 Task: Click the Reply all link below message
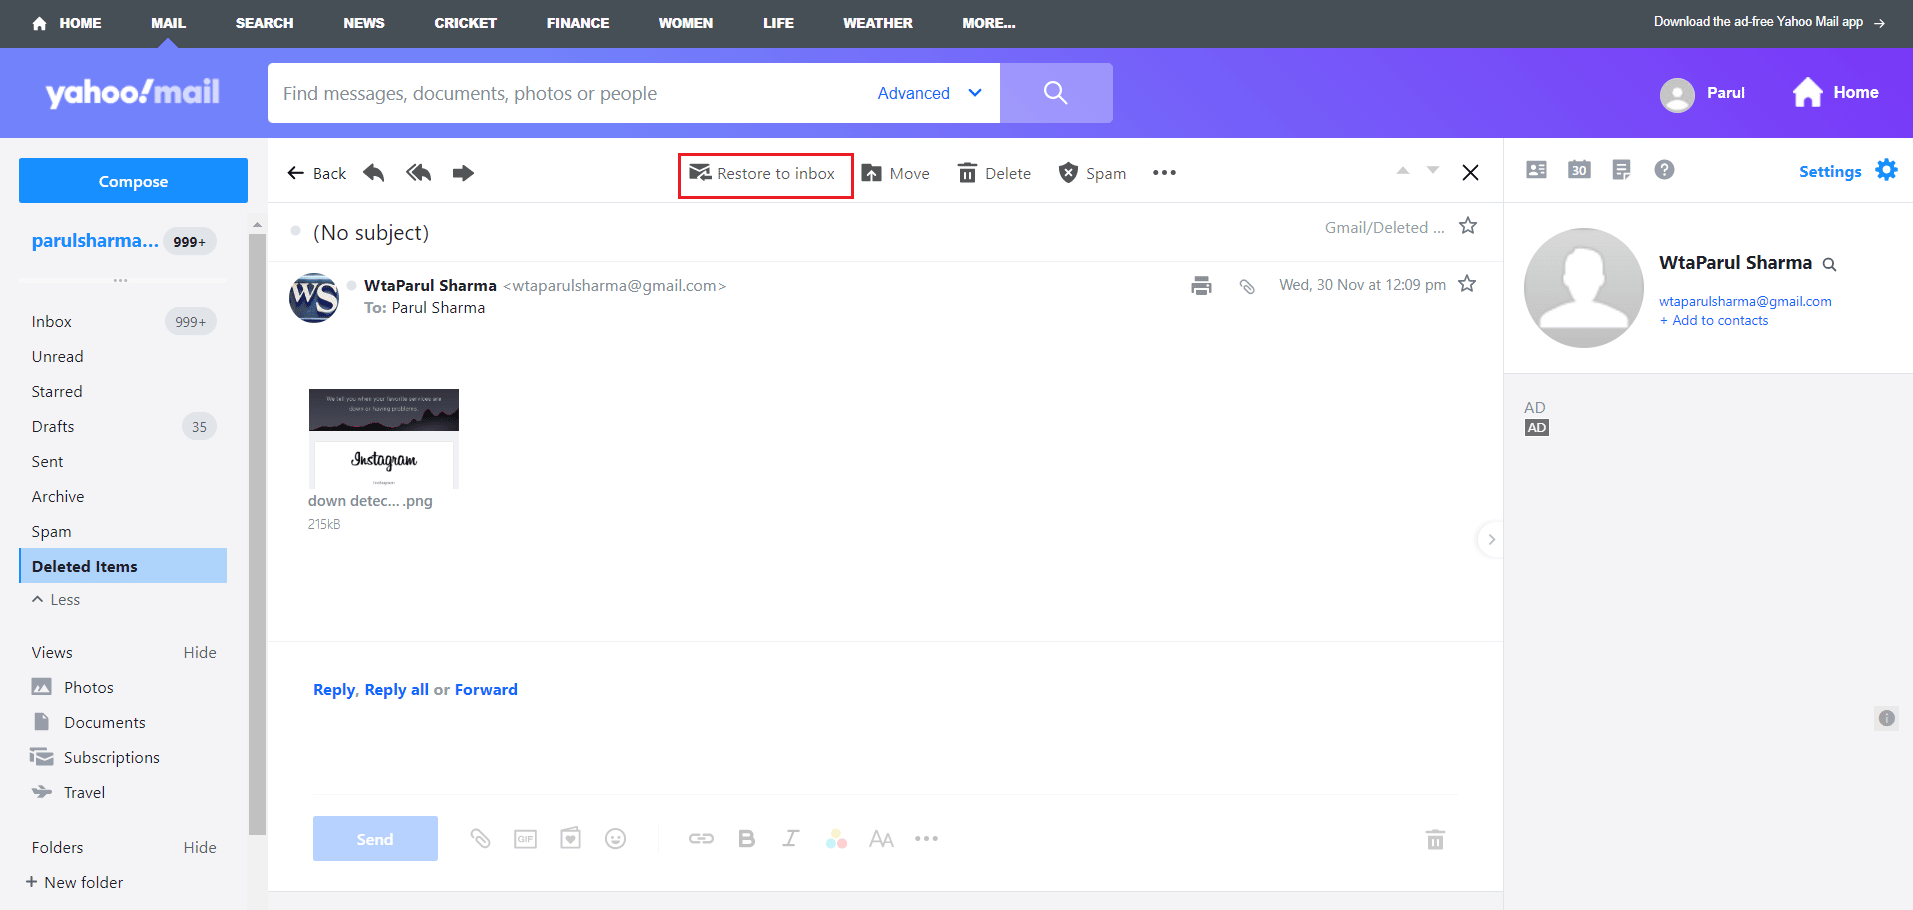pos(396,689)
